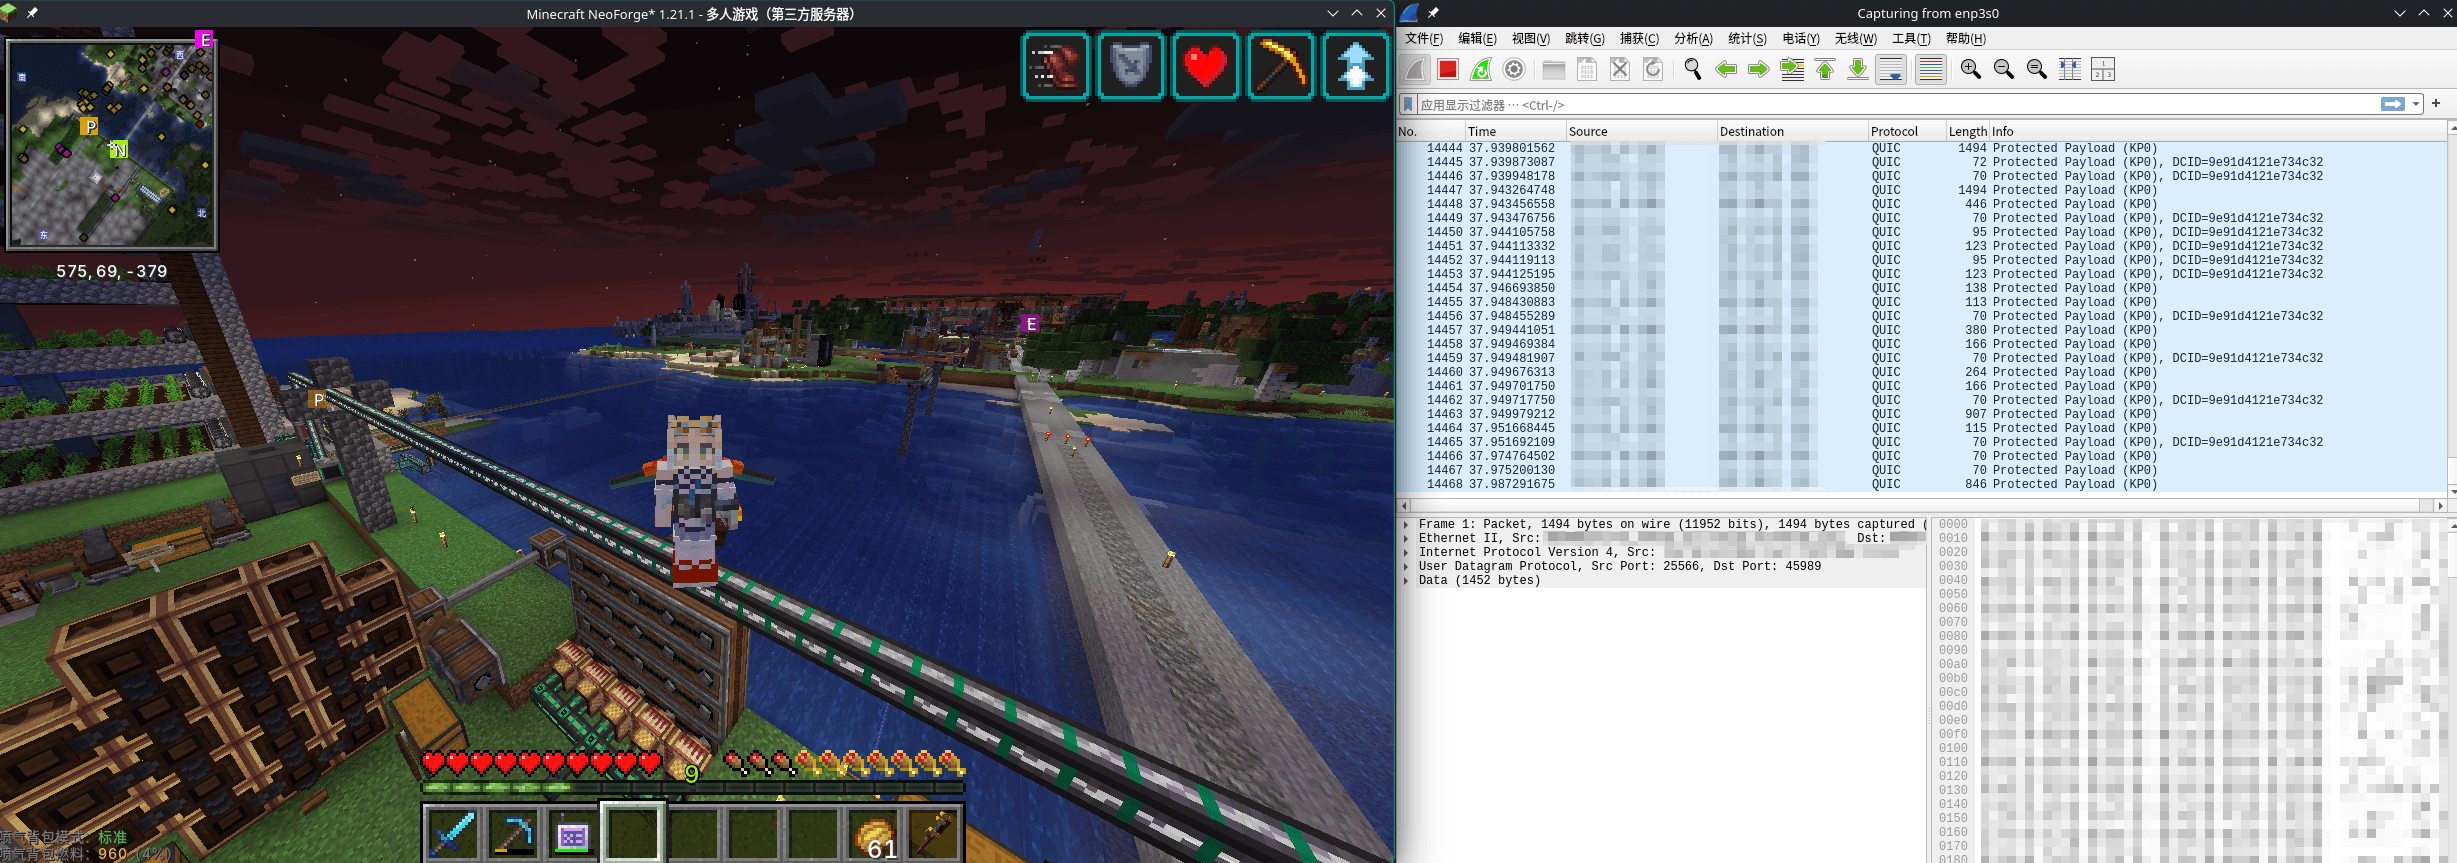Zoom in on packet text
Image resolution: width=2457 pixels, height=863 pixels.
(x=1971, y=69)
